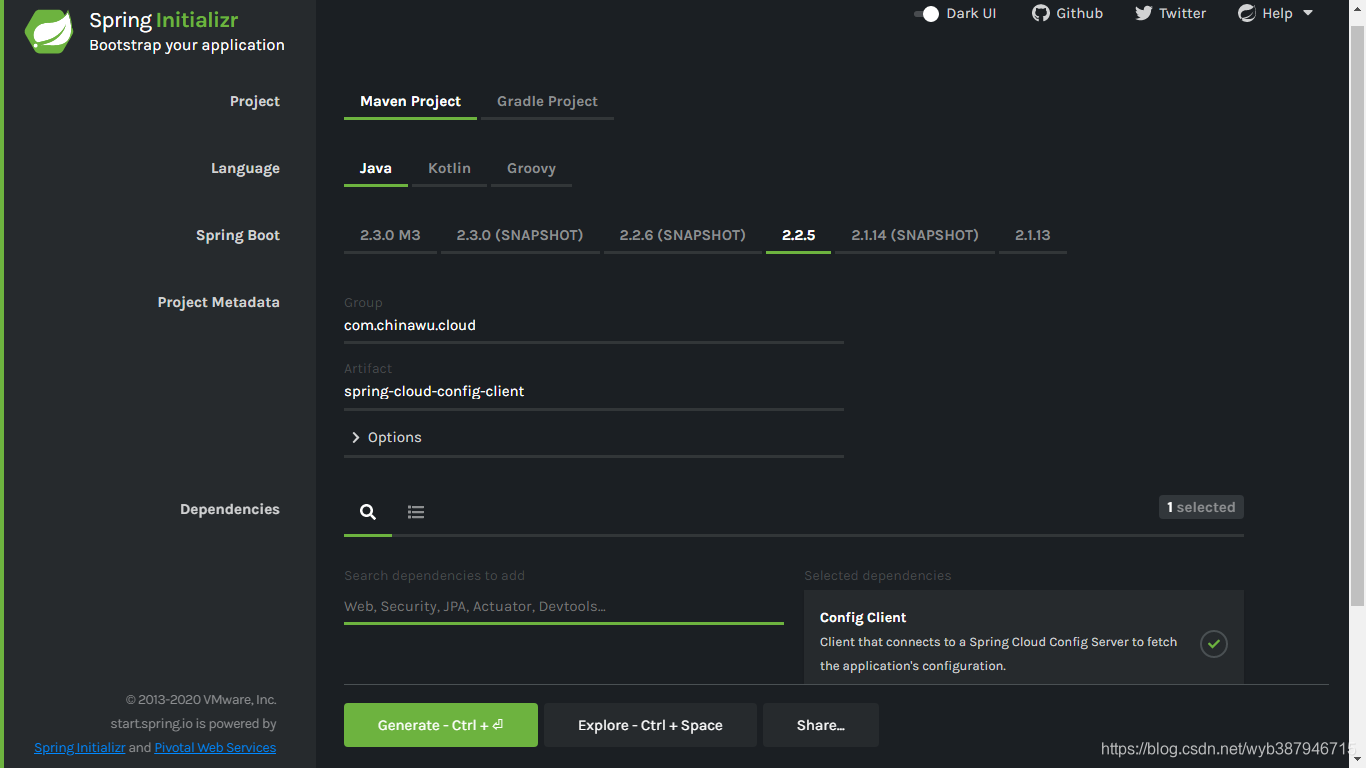Click the Dependencies section label
1366x768 pixels.
pos(230,509)
